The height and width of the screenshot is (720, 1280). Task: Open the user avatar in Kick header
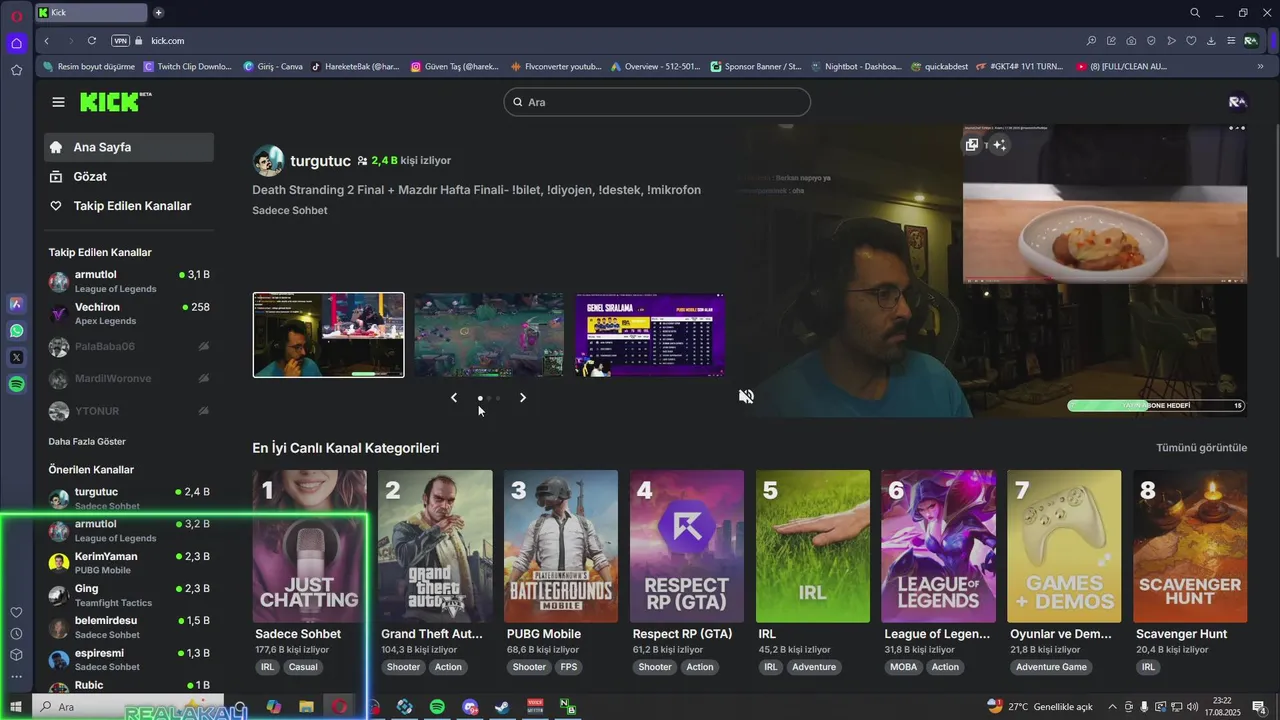click(1238, 102)
